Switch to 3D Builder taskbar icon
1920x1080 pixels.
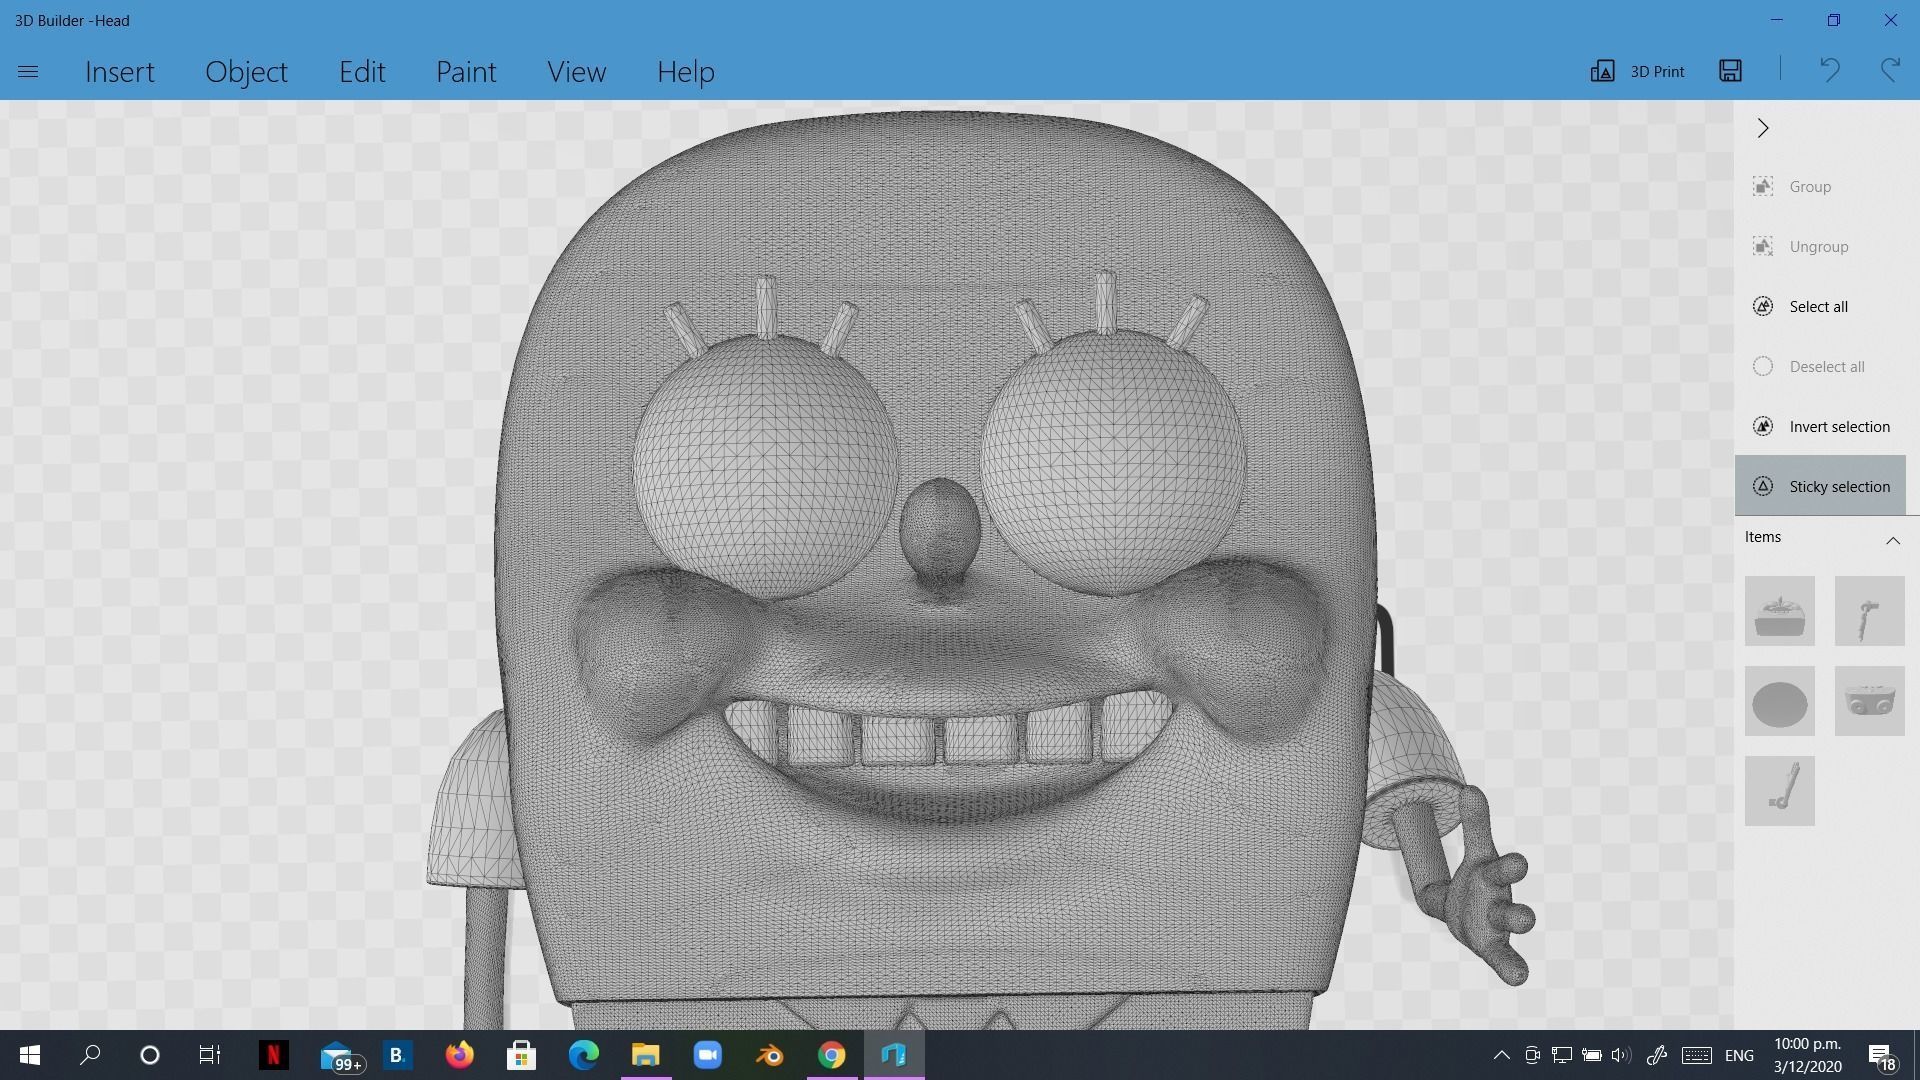click(x=893, y=1055)
